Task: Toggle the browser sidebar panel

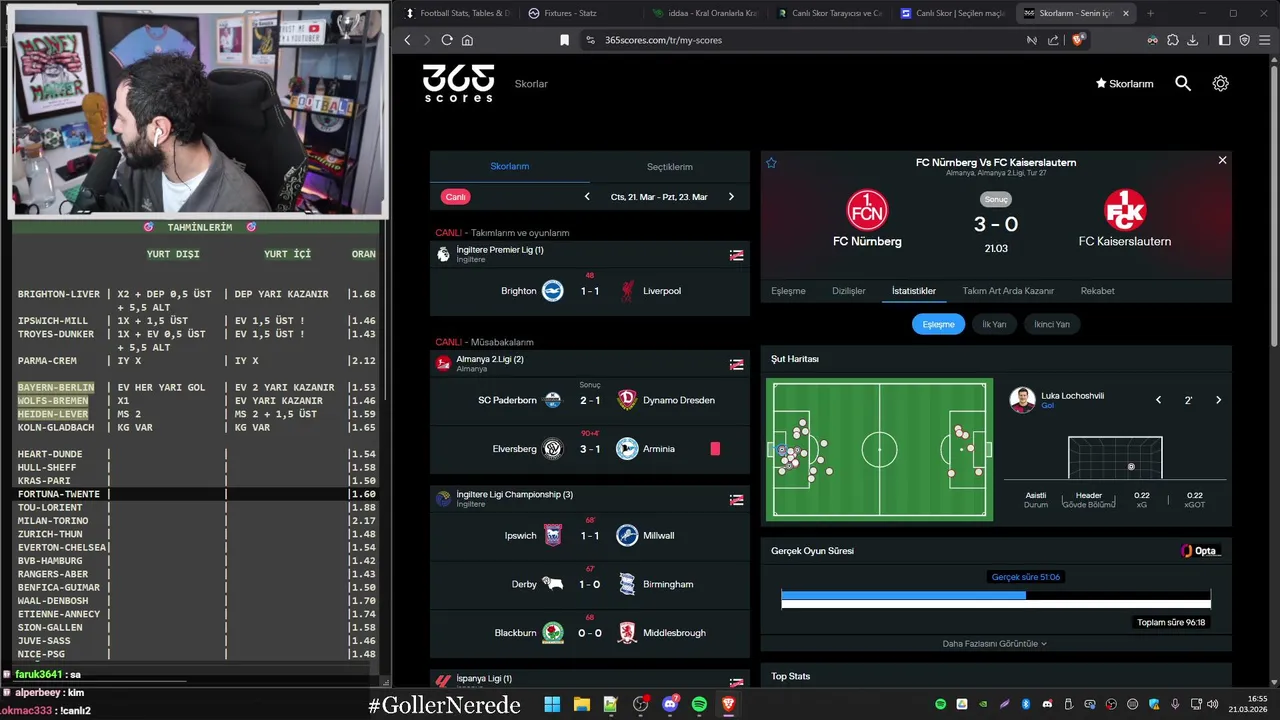Action: pos(1225,40)
